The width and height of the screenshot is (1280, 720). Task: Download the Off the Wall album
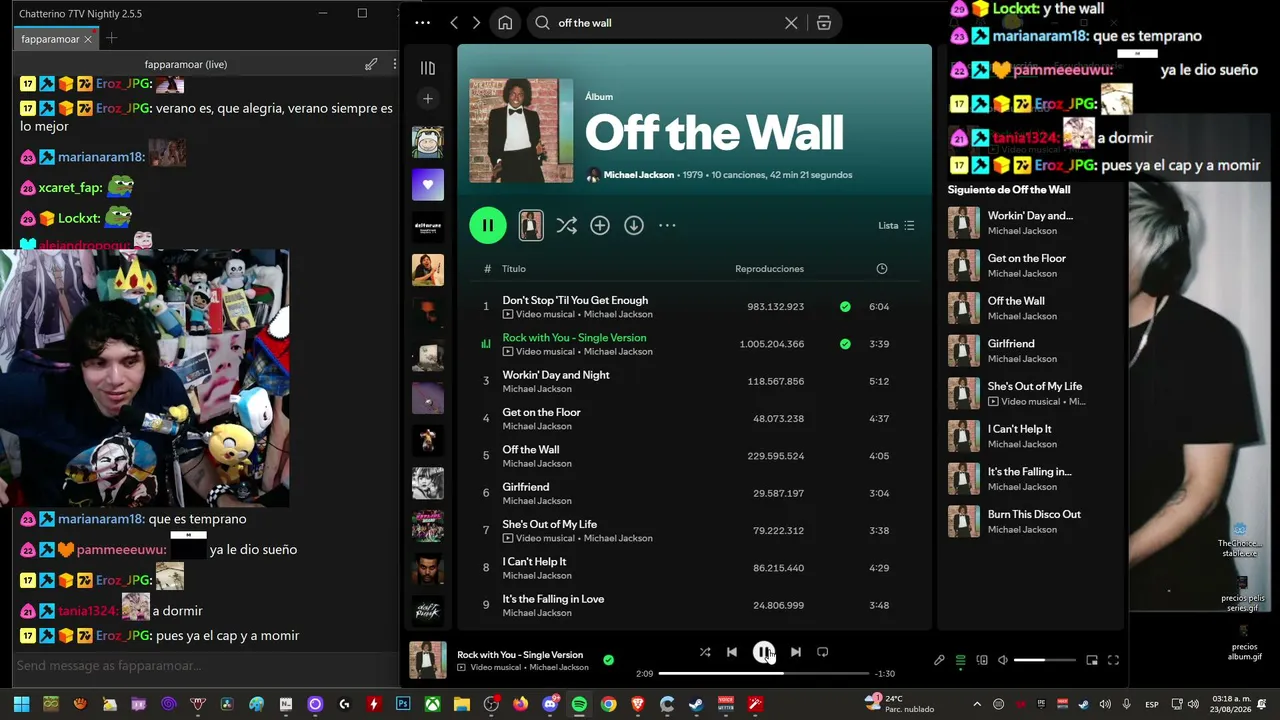(634, 226)
